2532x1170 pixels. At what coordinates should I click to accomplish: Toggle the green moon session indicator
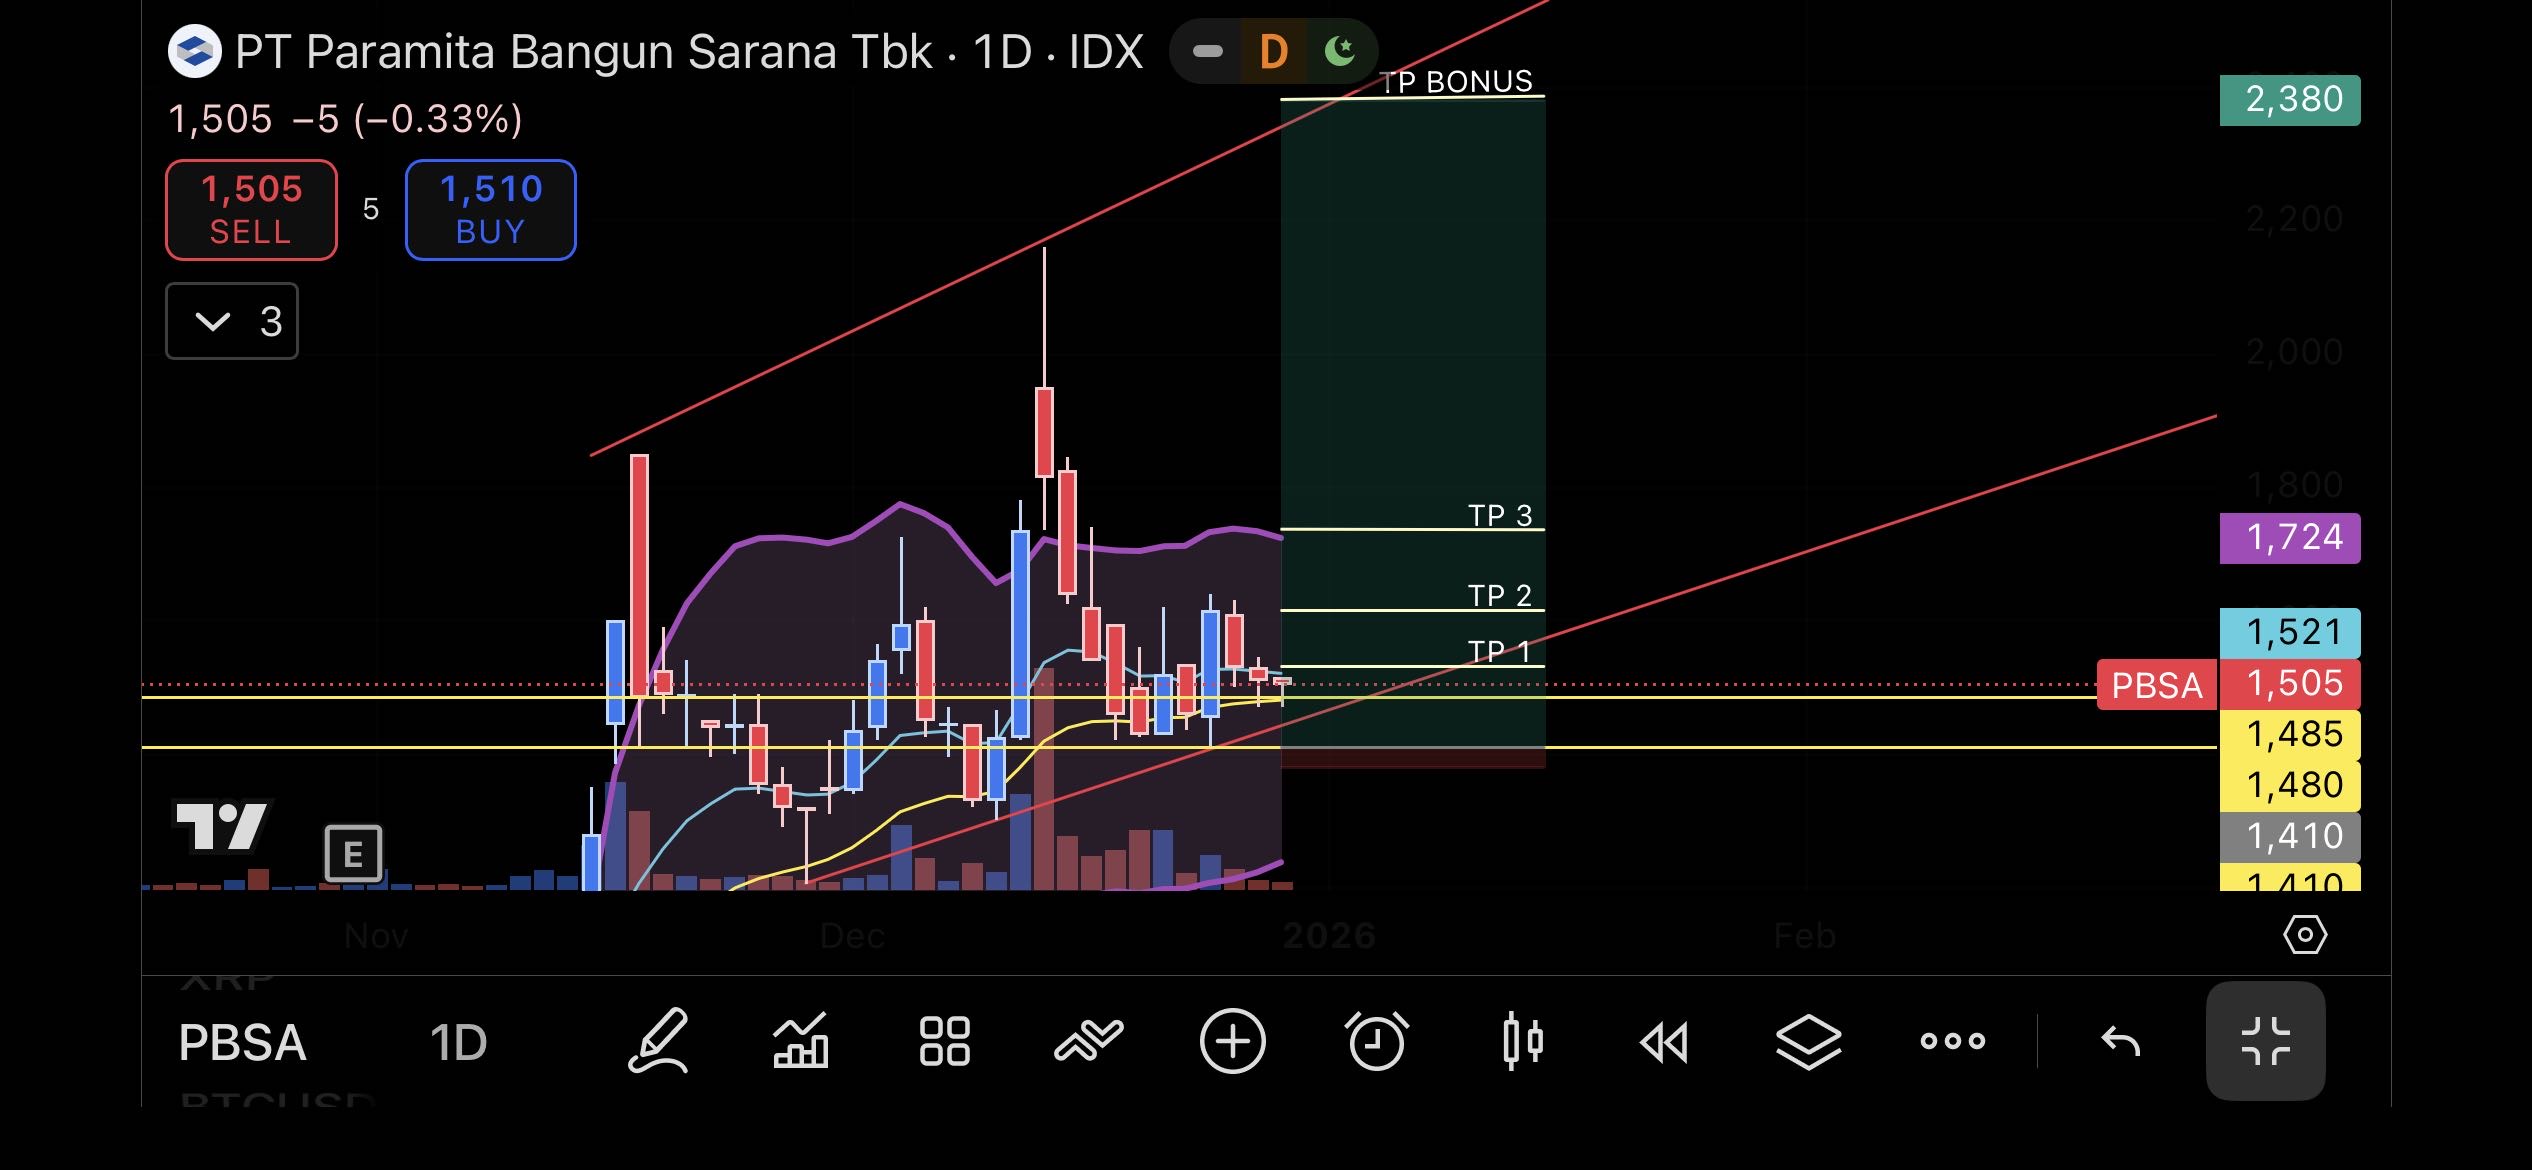[x=1339, y=51]
